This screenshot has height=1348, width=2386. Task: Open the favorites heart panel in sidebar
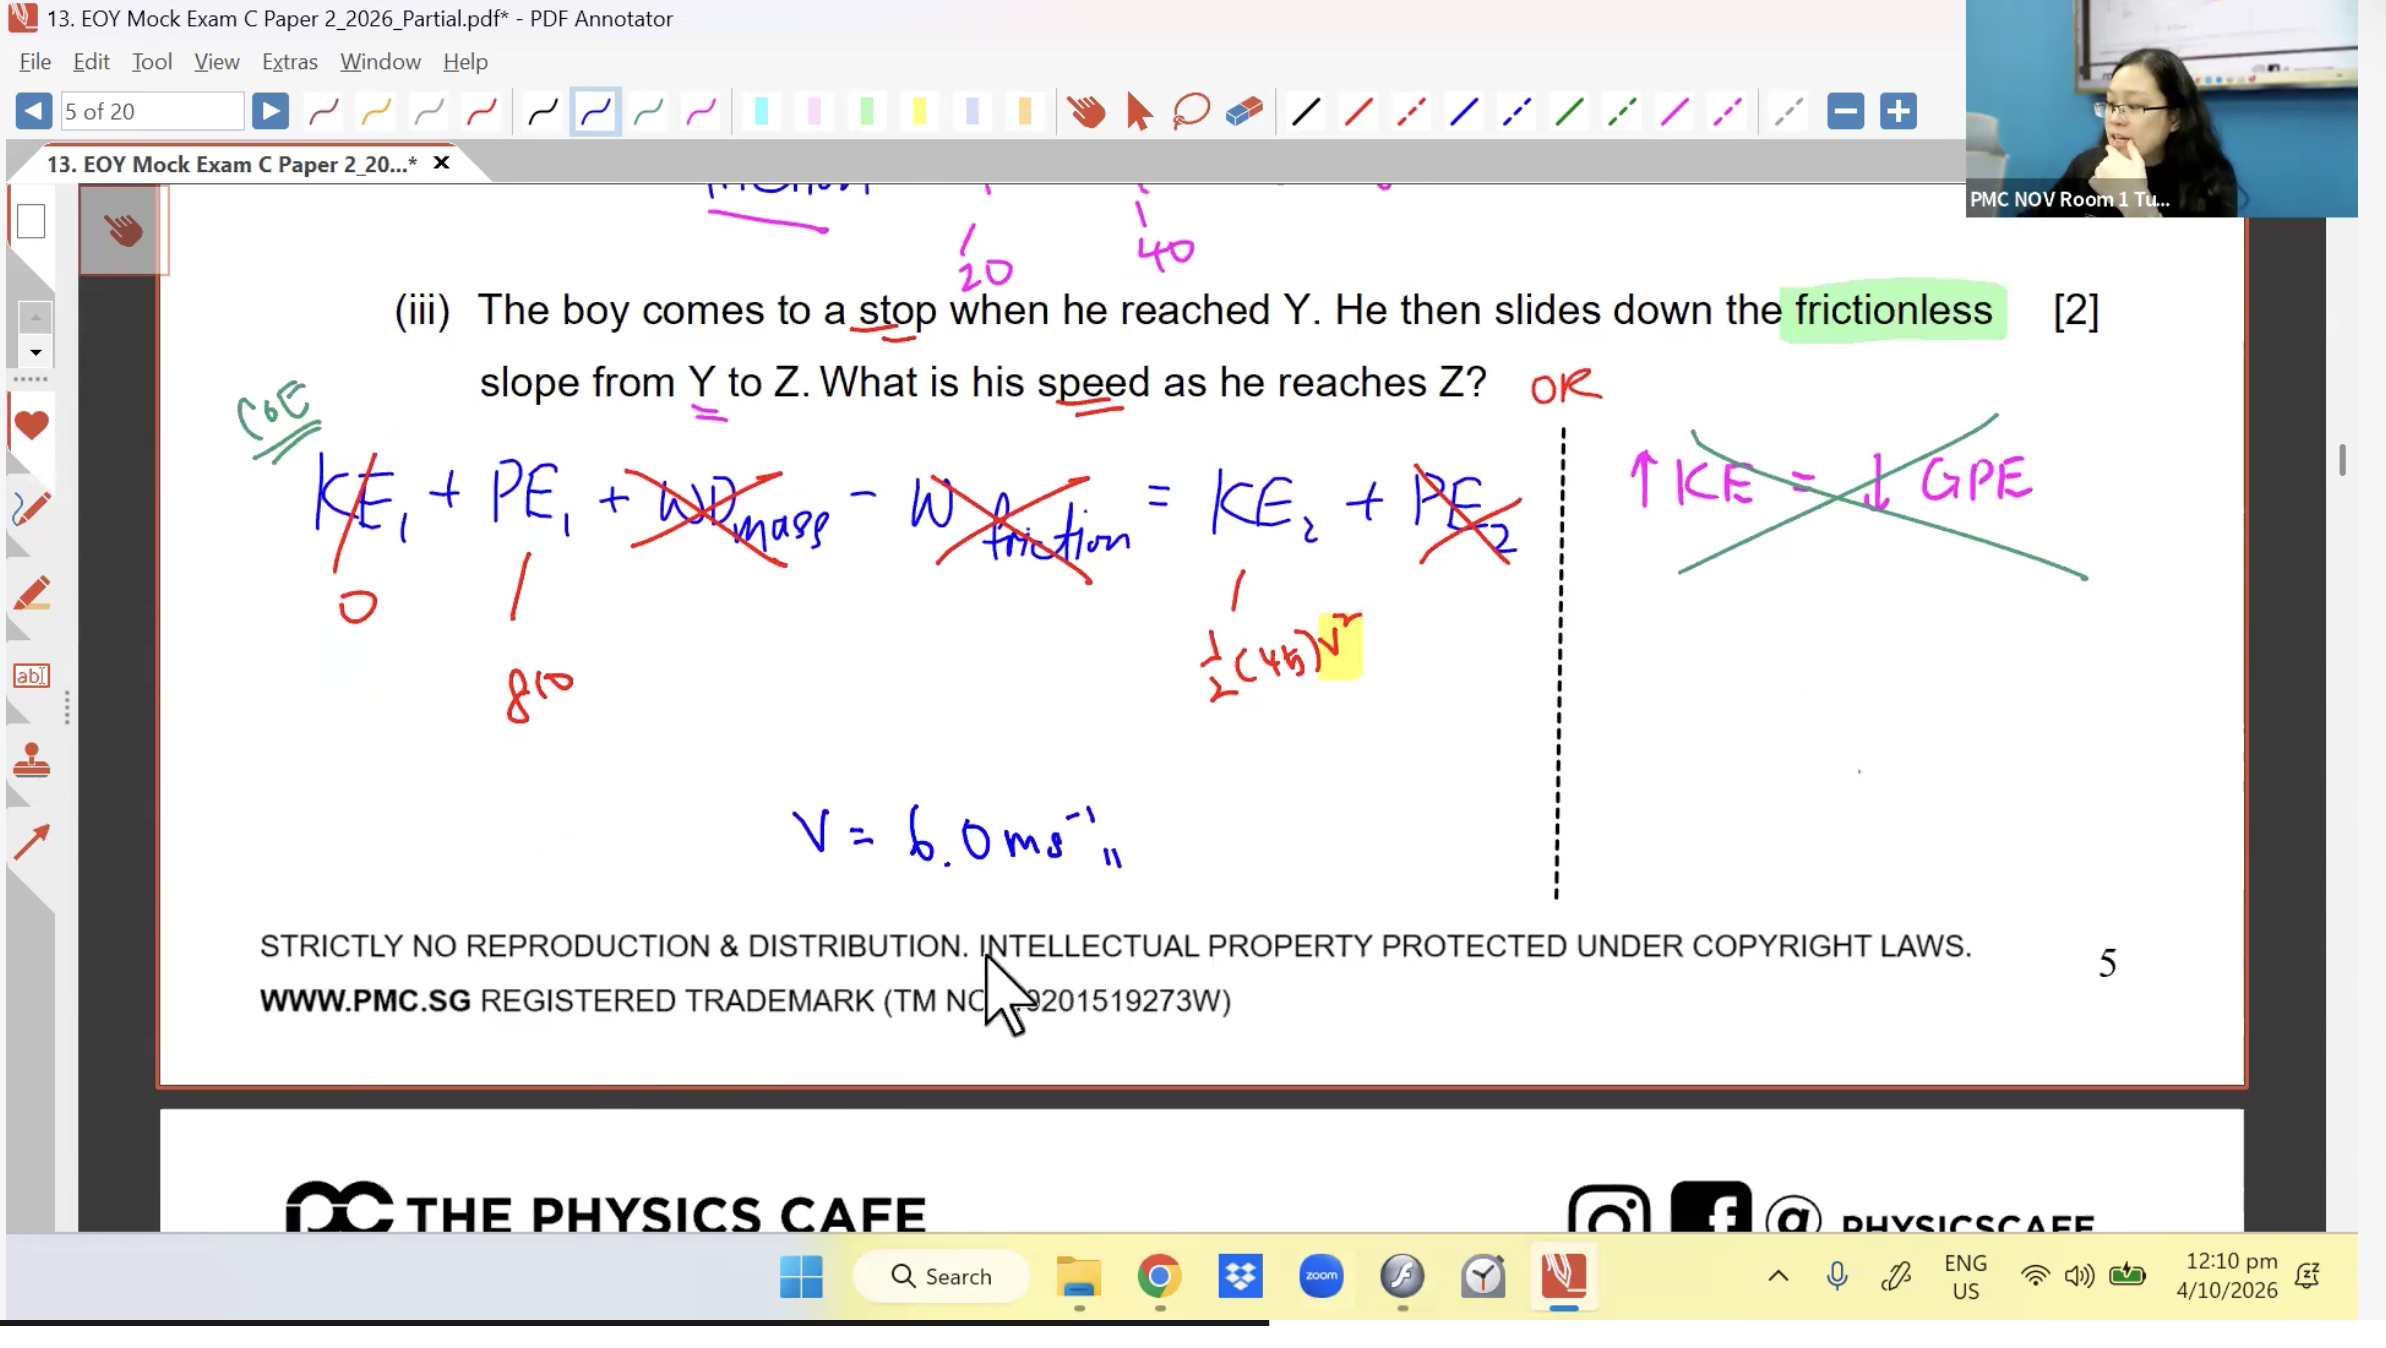(31, 426)
